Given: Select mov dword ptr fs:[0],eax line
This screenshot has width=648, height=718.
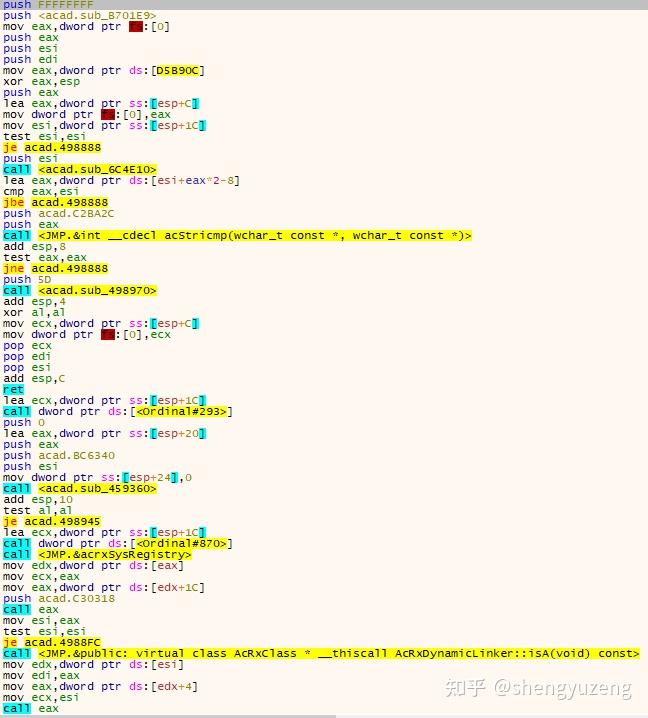Looking at the screenshot, I should click(x=87, y=114).
